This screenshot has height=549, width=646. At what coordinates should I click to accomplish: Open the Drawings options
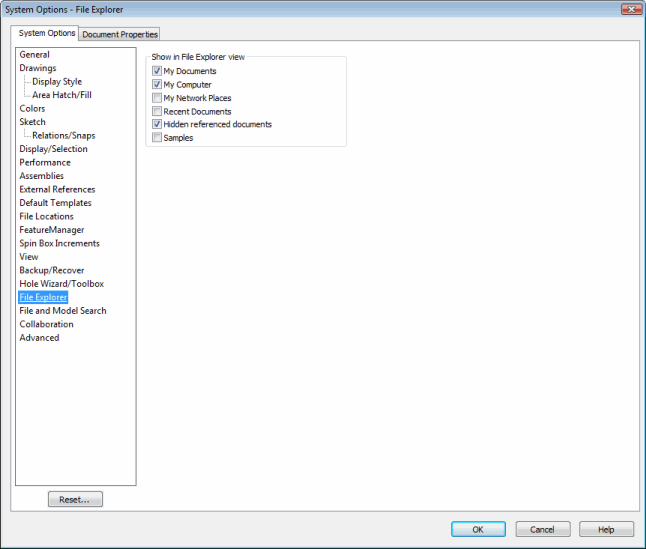(x=38, y=68)
